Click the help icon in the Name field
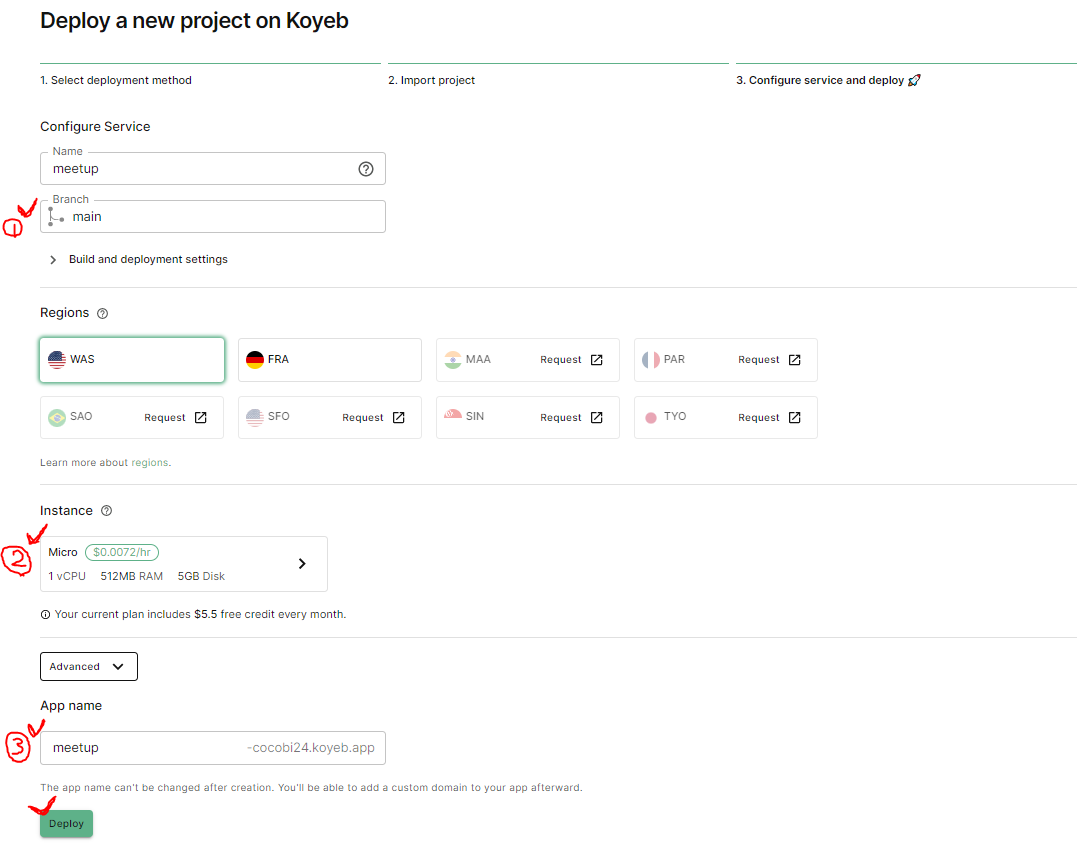 [366, 169]
